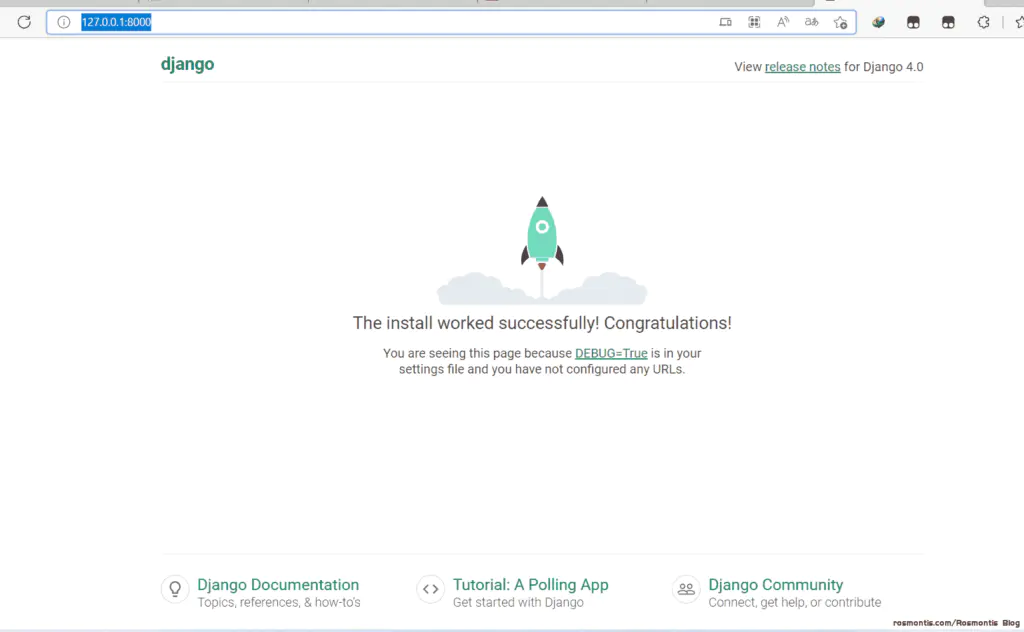Follow the DEBUG=True link
1024x632 pixels.
point(611,353)
